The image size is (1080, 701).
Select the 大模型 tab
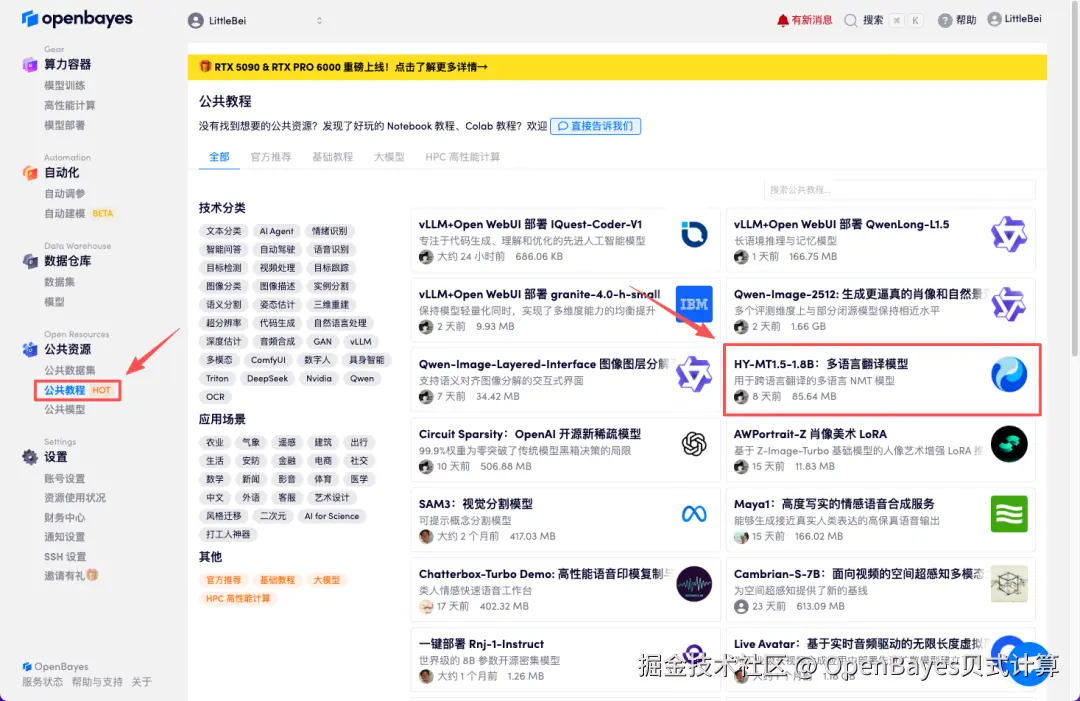click(x=388, y=157)
